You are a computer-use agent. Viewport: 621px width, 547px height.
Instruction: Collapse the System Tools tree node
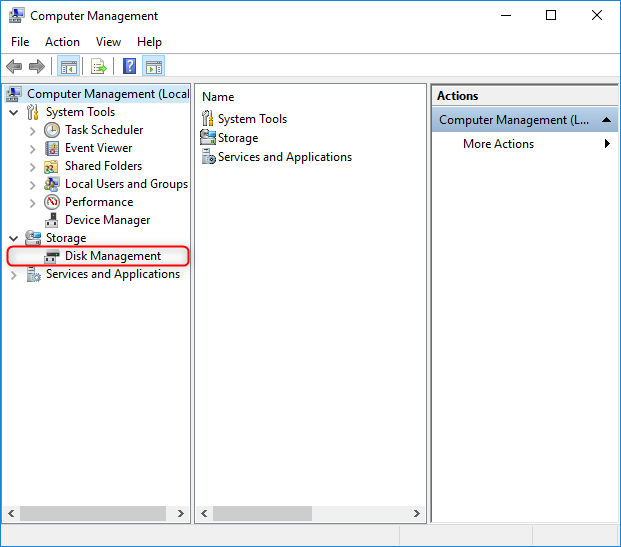(x=13, y=112)
